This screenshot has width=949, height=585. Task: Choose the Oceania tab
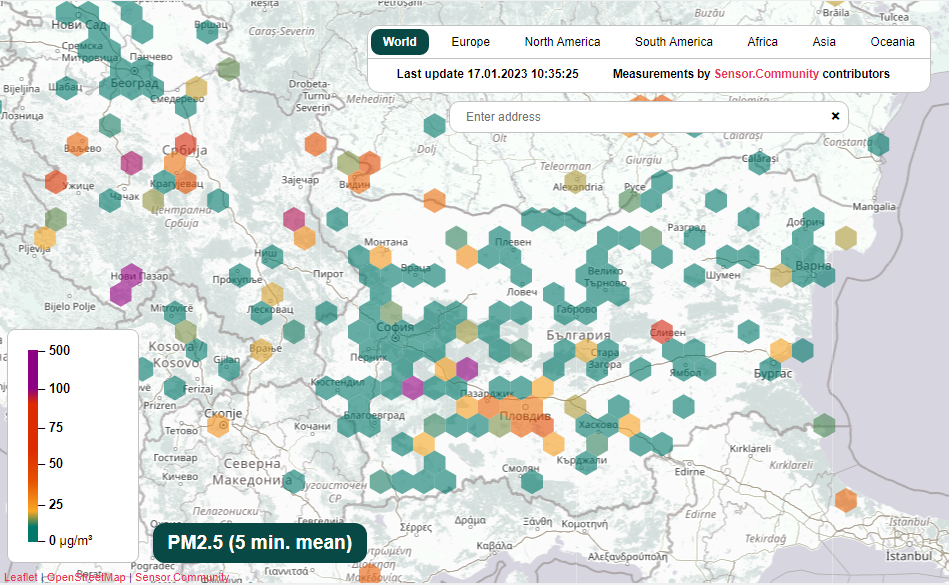point(892,42)
